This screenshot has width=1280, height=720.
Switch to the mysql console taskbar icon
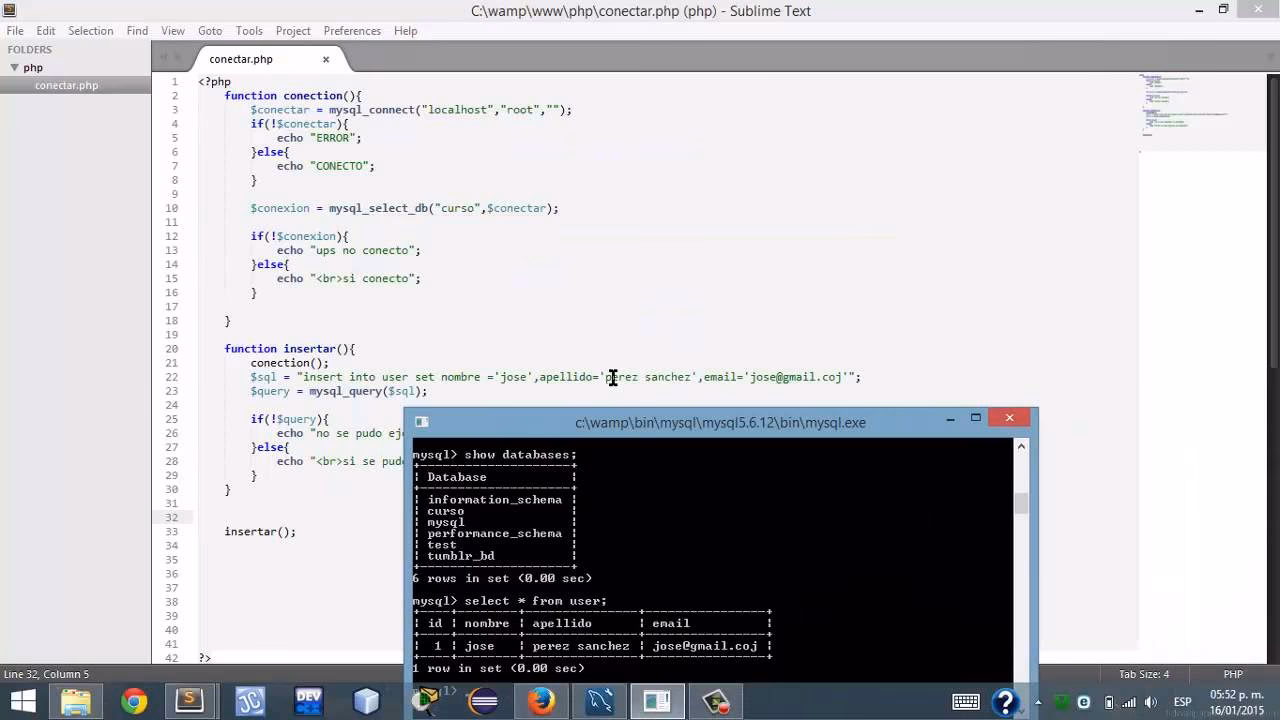click(657, 702)
